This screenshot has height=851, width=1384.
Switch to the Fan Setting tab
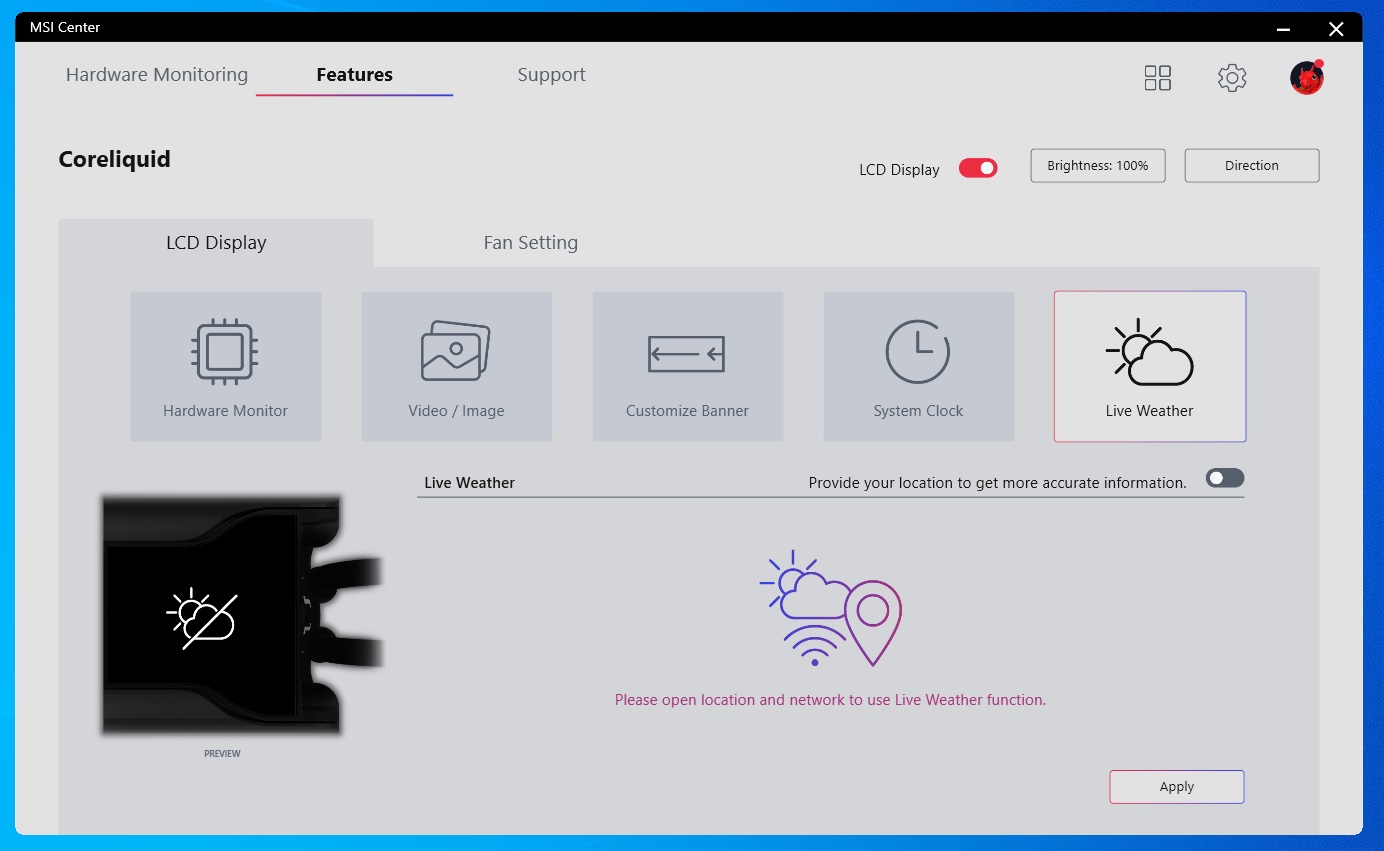pyautogui.click(x=530, y=243)
